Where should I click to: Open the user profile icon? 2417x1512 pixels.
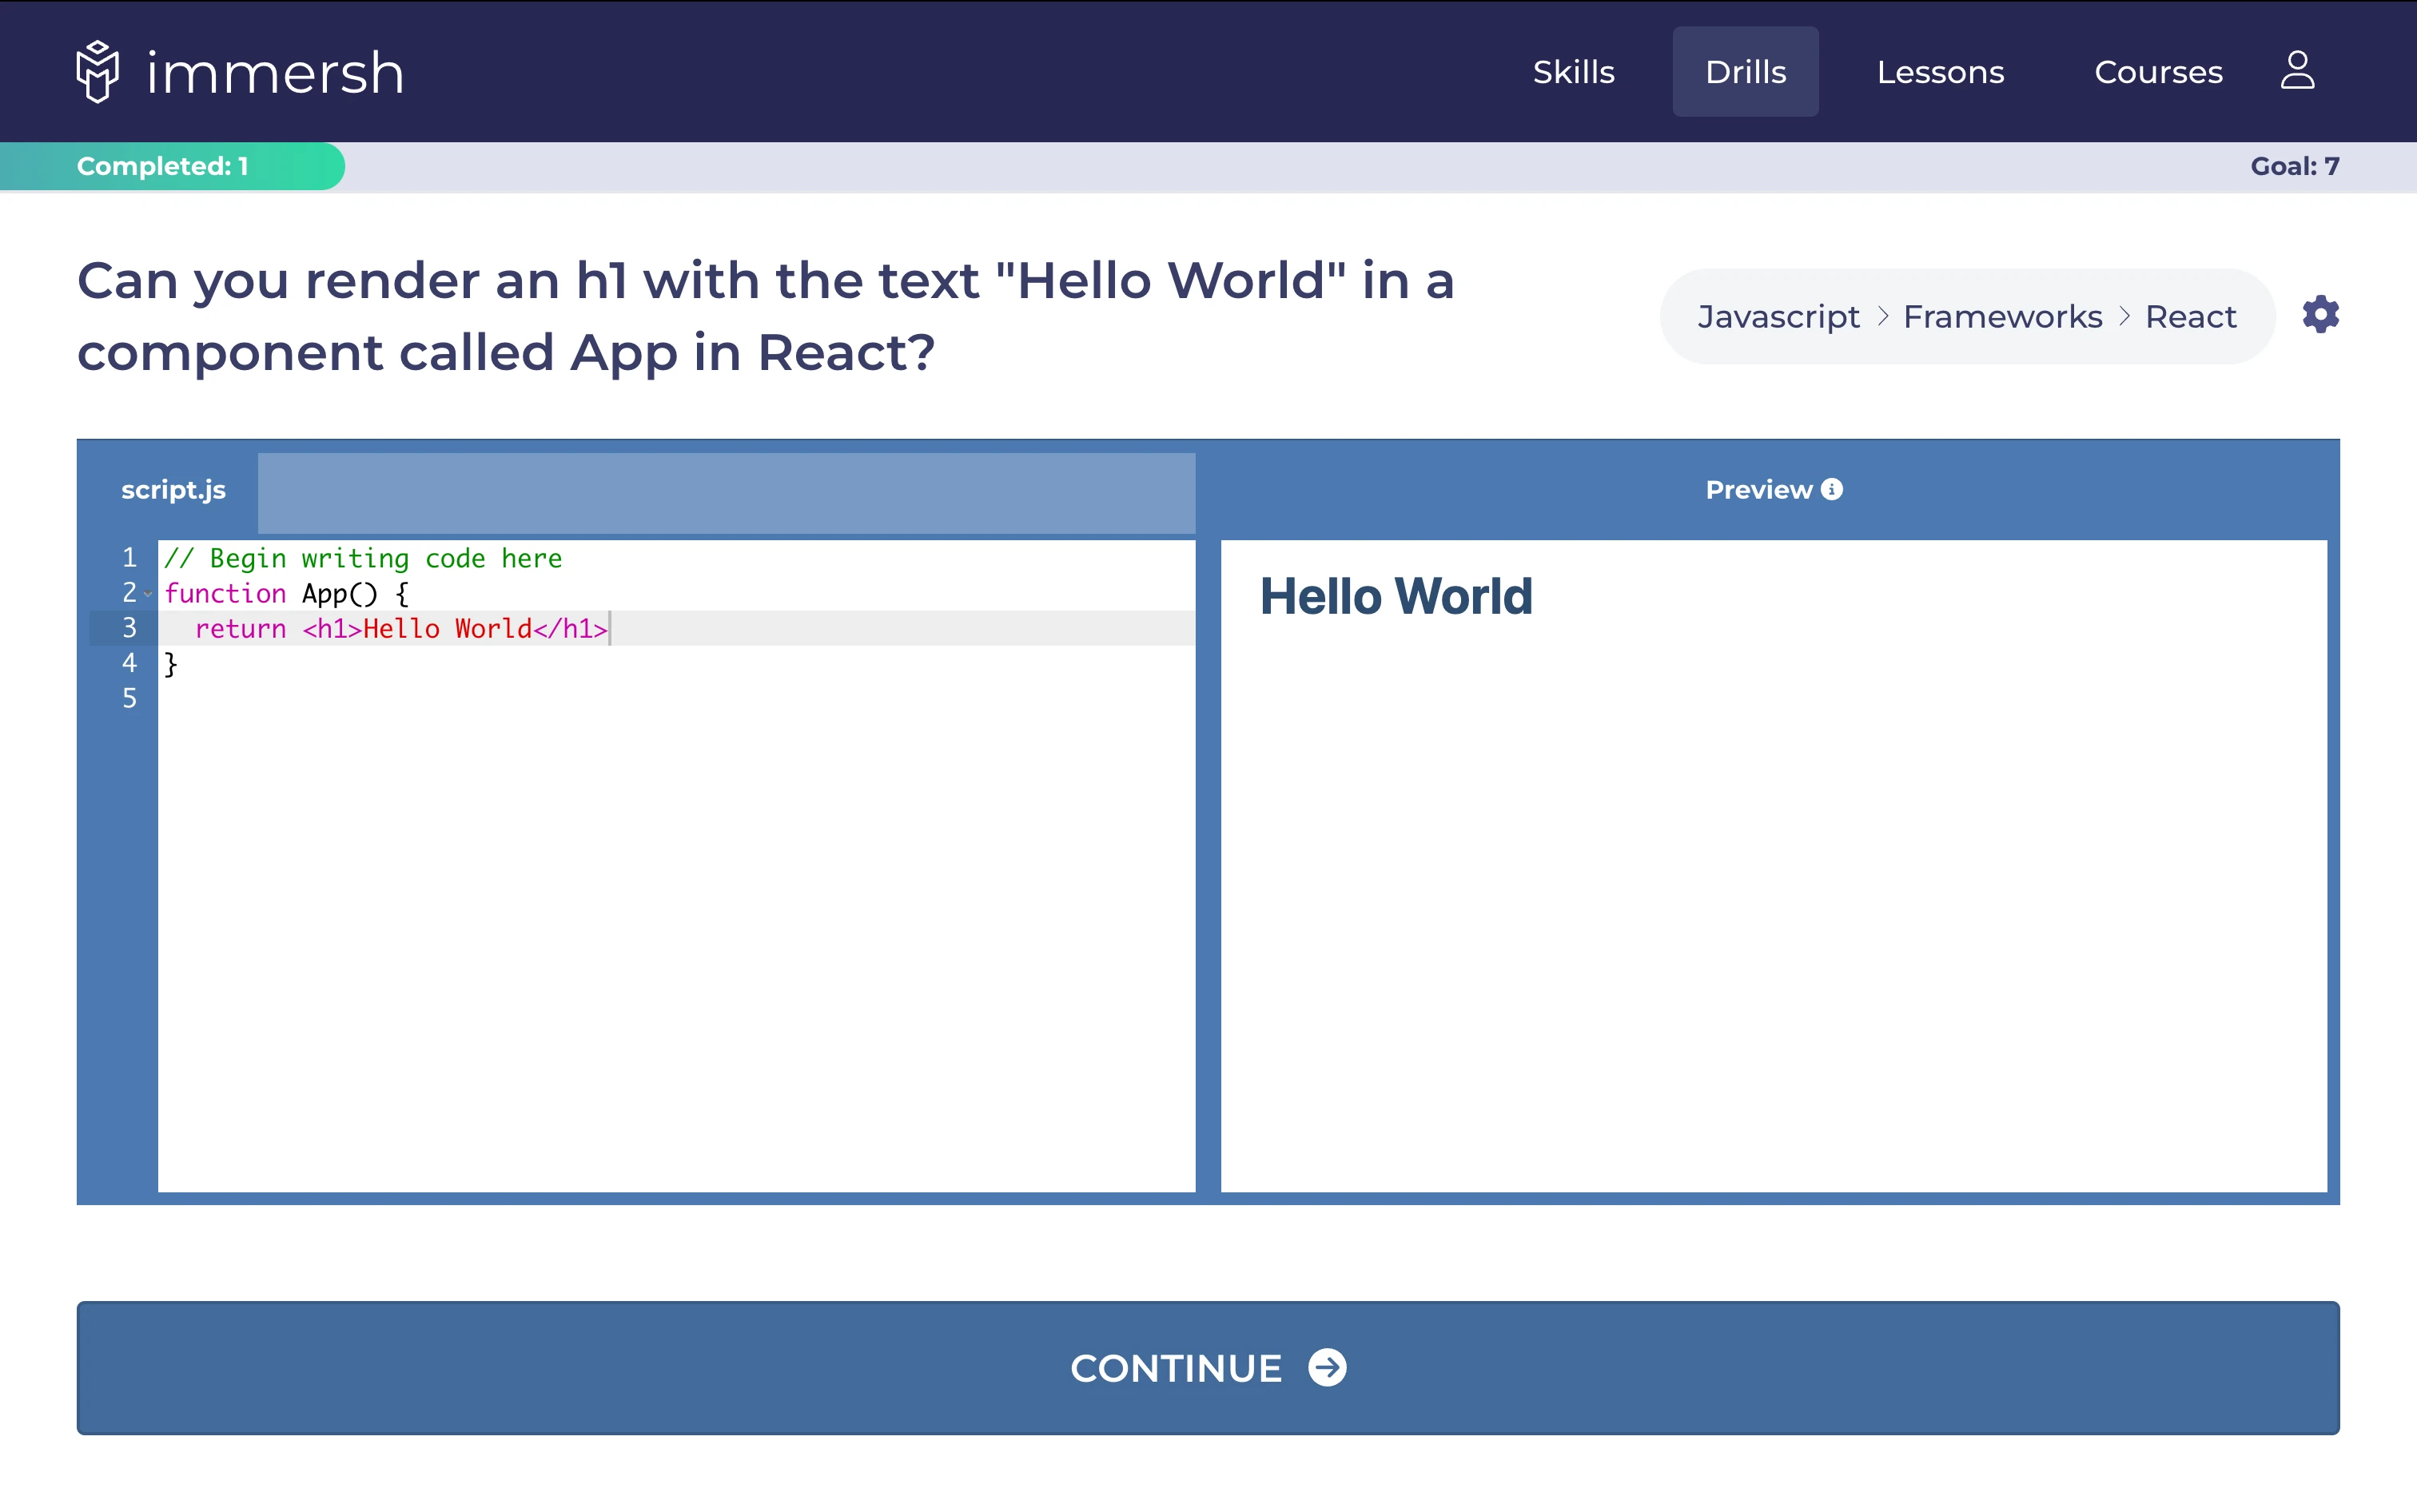pyautogui.click(x=2297, y=71)
